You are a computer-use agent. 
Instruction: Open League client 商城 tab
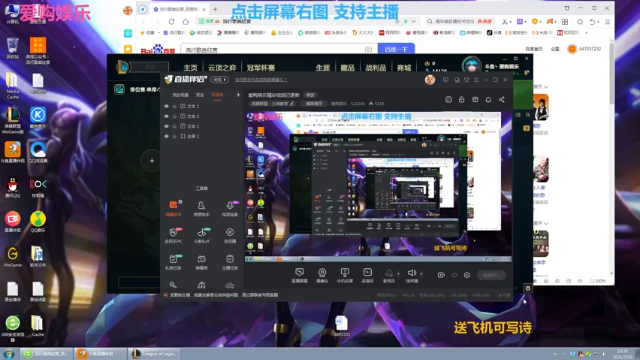[404, 68]
